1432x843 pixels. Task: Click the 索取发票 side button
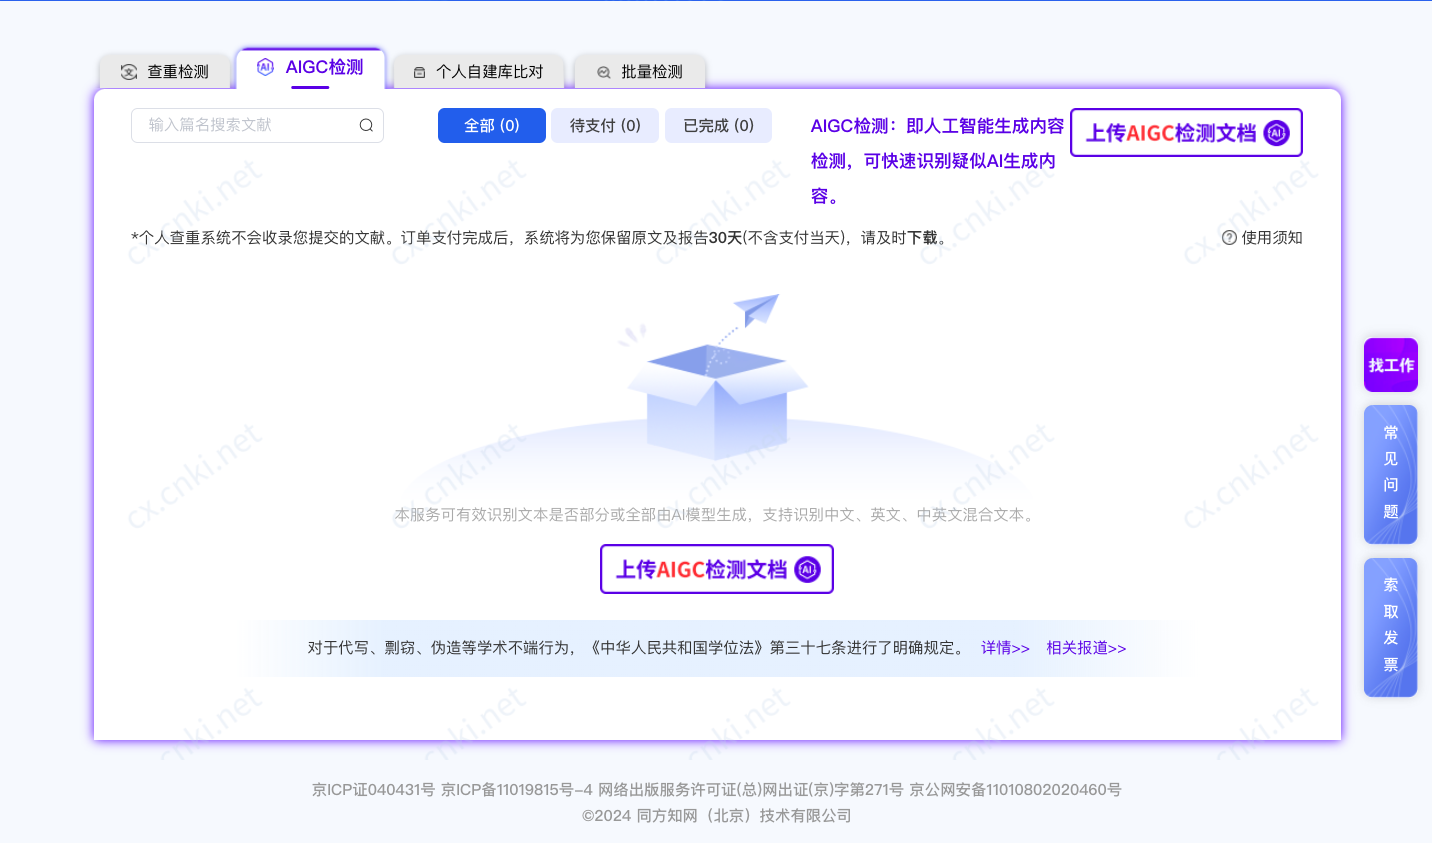coord(1390,626)
